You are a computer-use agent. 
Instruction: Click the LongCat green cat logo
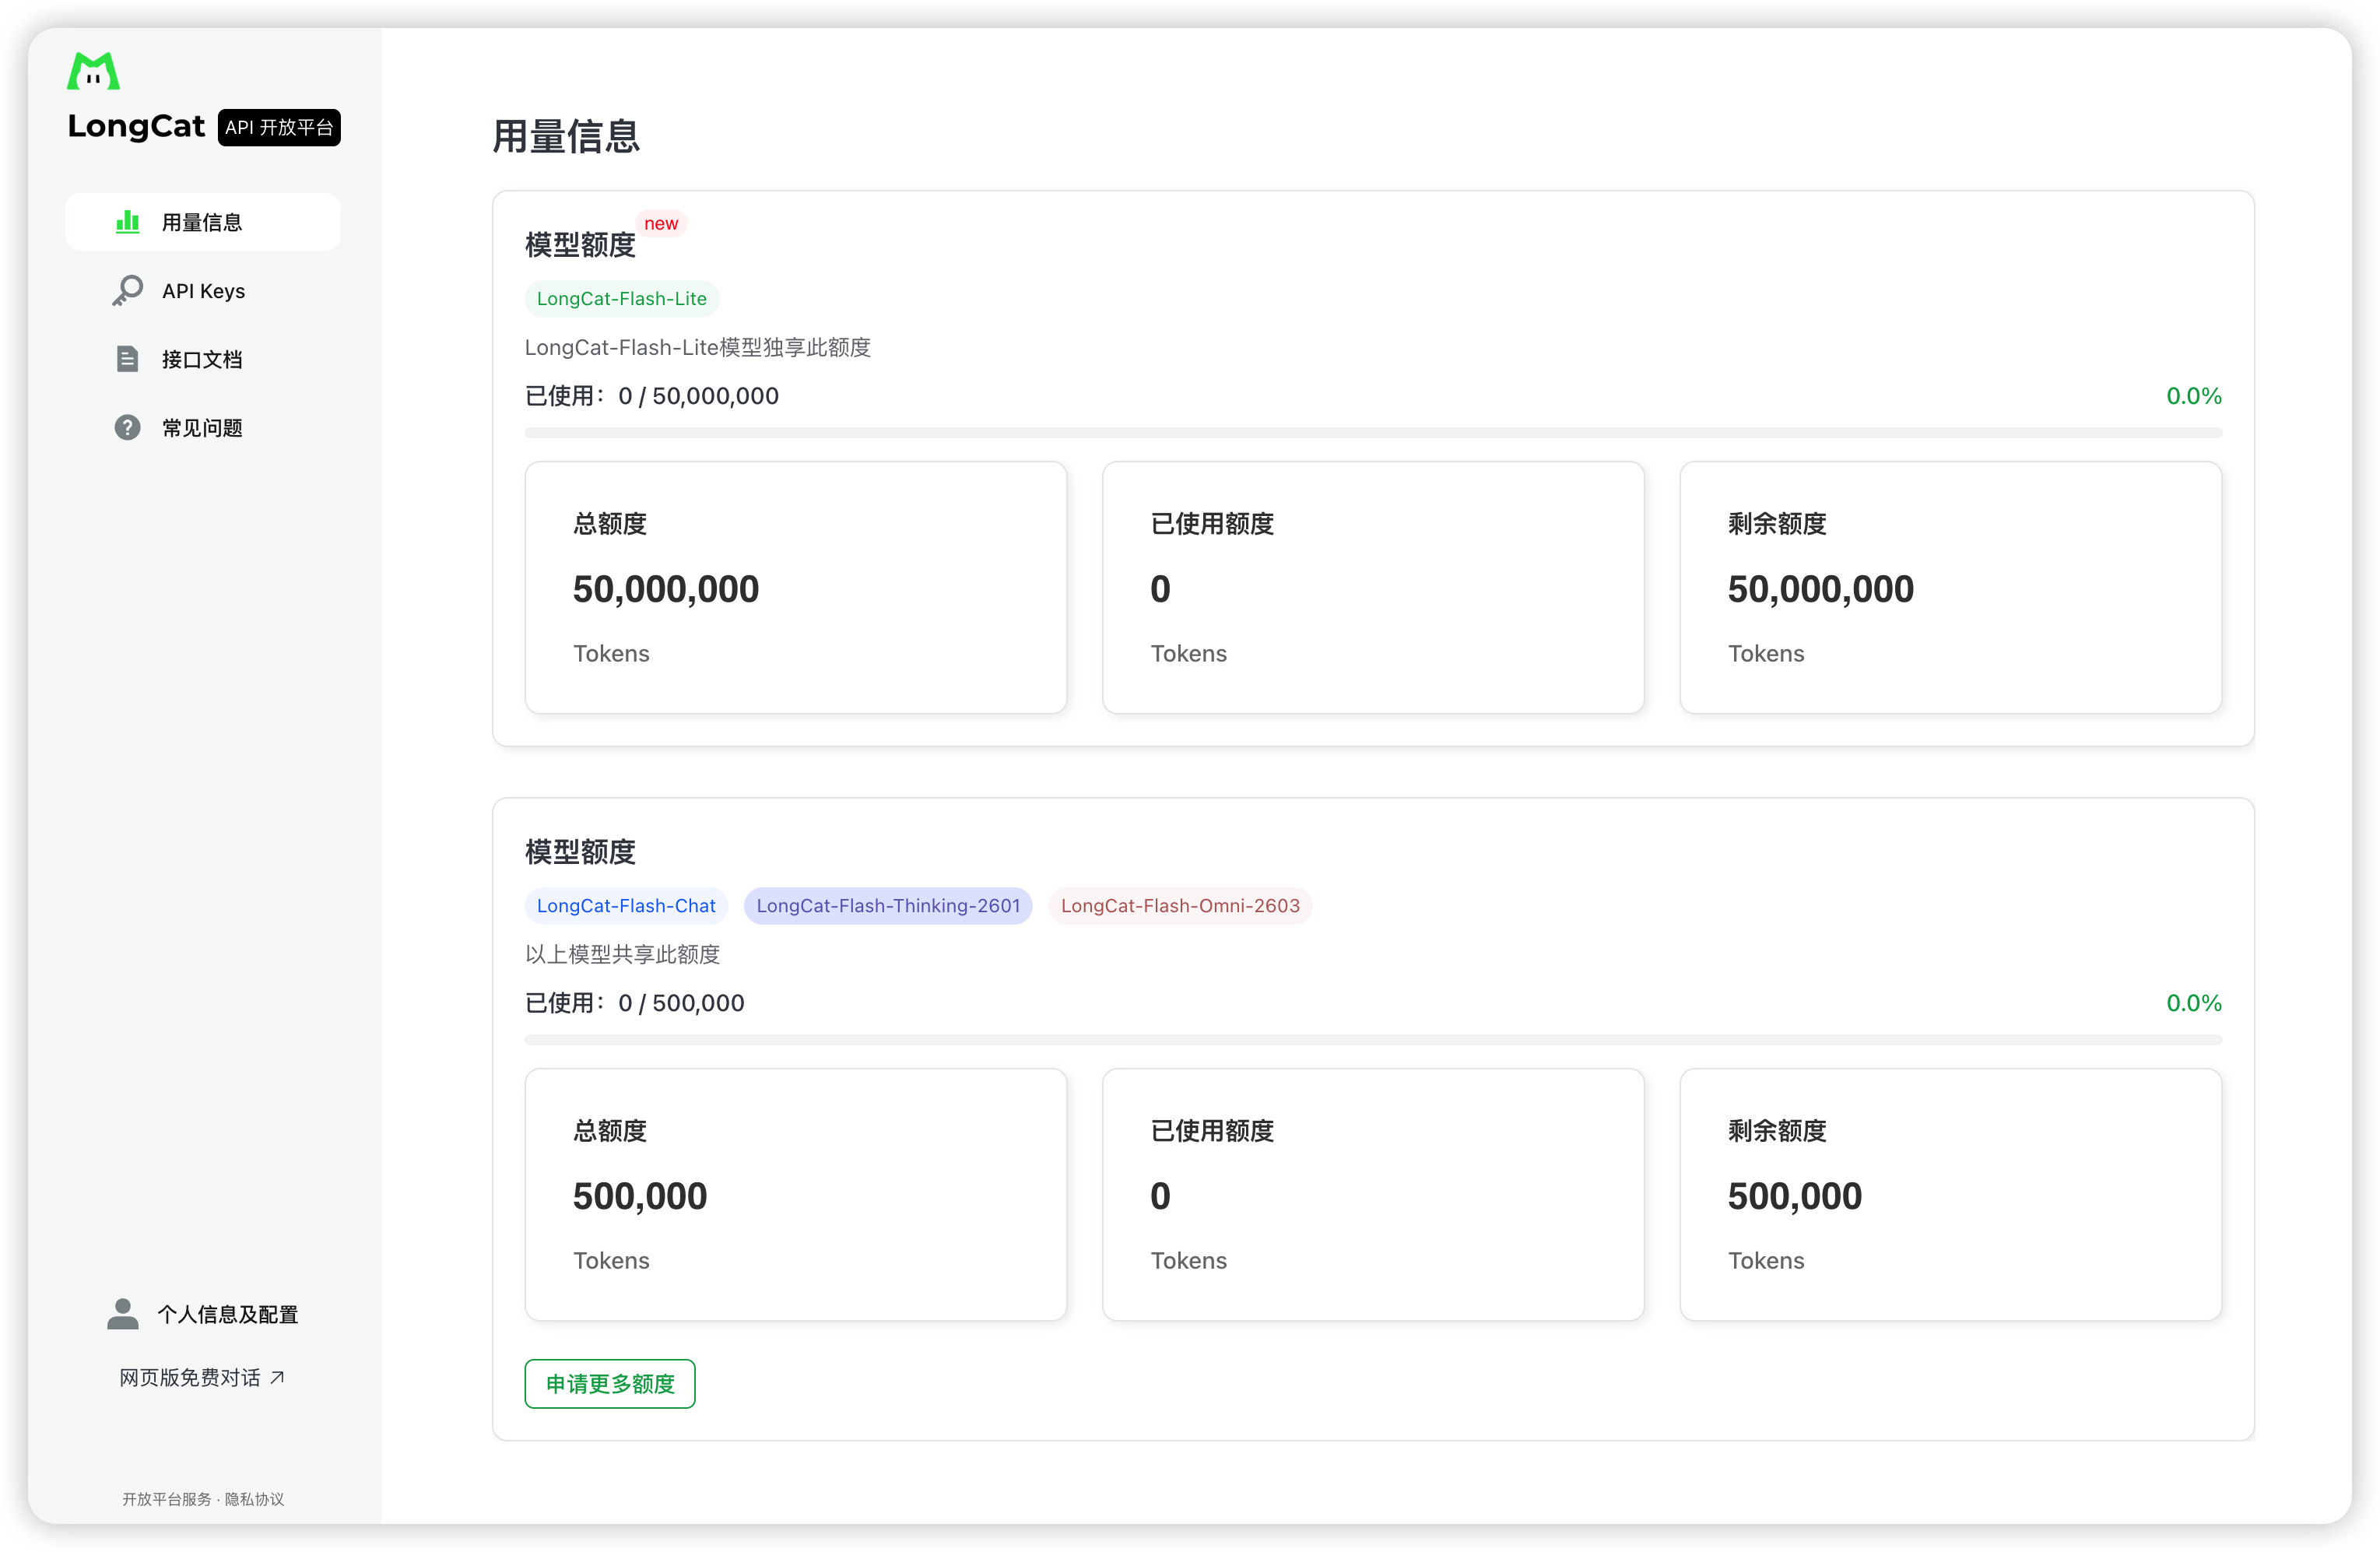point(93,71)
